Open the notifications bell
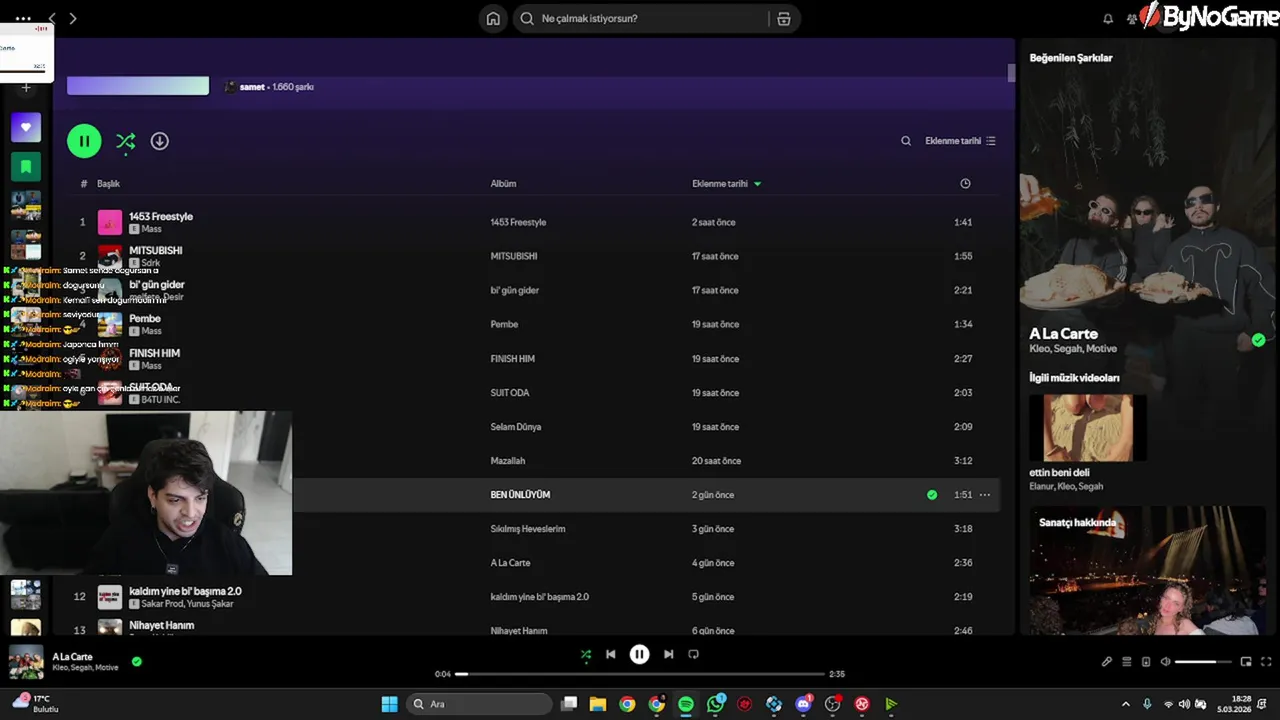The width and height of the screenshot is (1280, 720). coord(1108,18)
